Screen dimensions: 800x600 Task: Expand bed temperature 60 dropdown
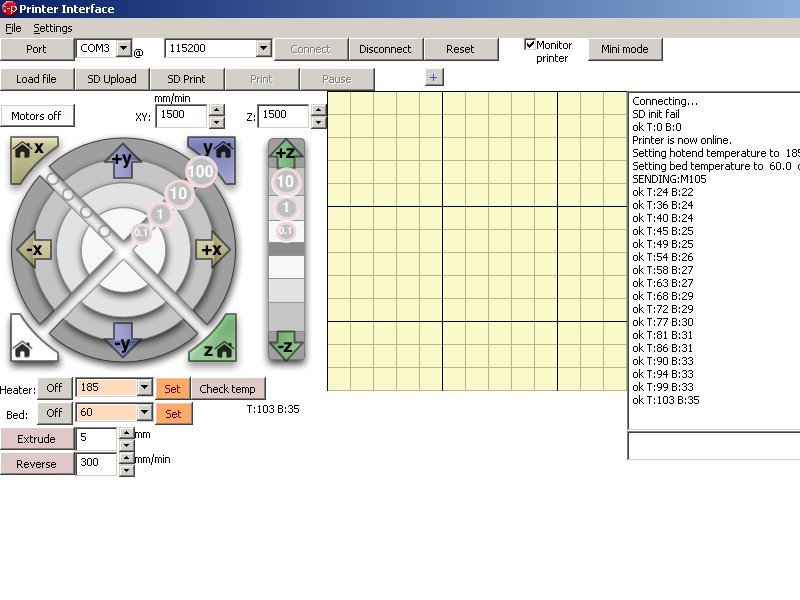pyautogui.click(x=144, y=412)
